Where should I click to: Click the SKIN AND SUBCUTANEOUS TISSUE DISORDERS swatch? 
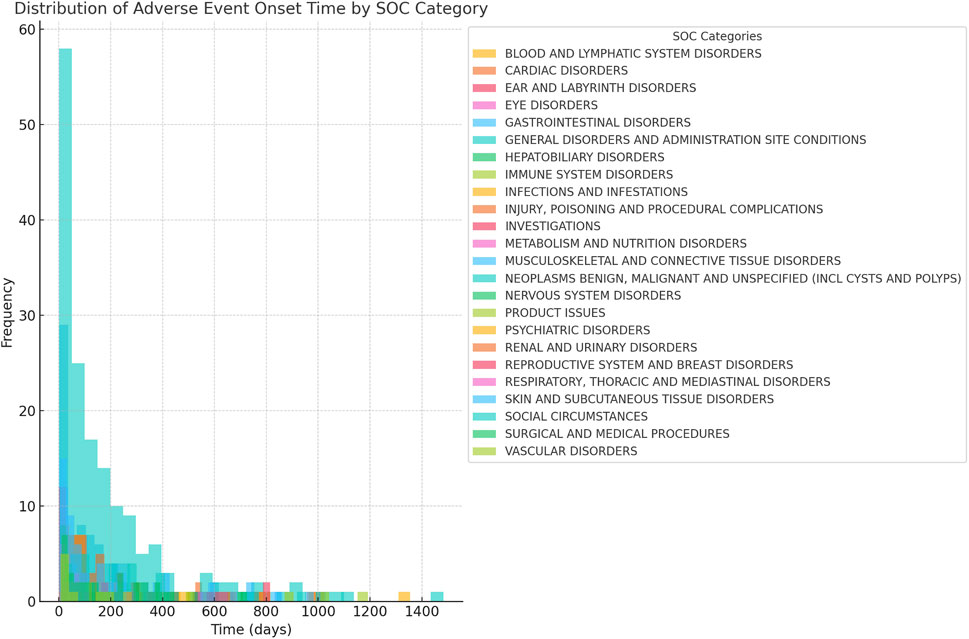(484, 400)
